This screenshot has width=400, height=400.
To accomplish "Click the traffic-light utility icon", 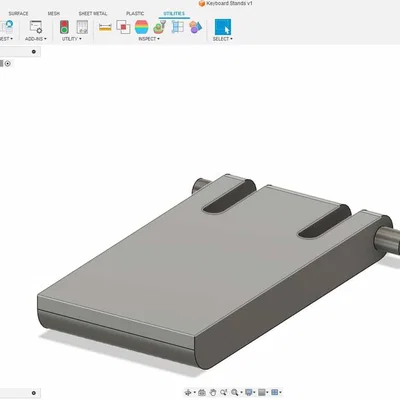I will (x=64, y=27).
